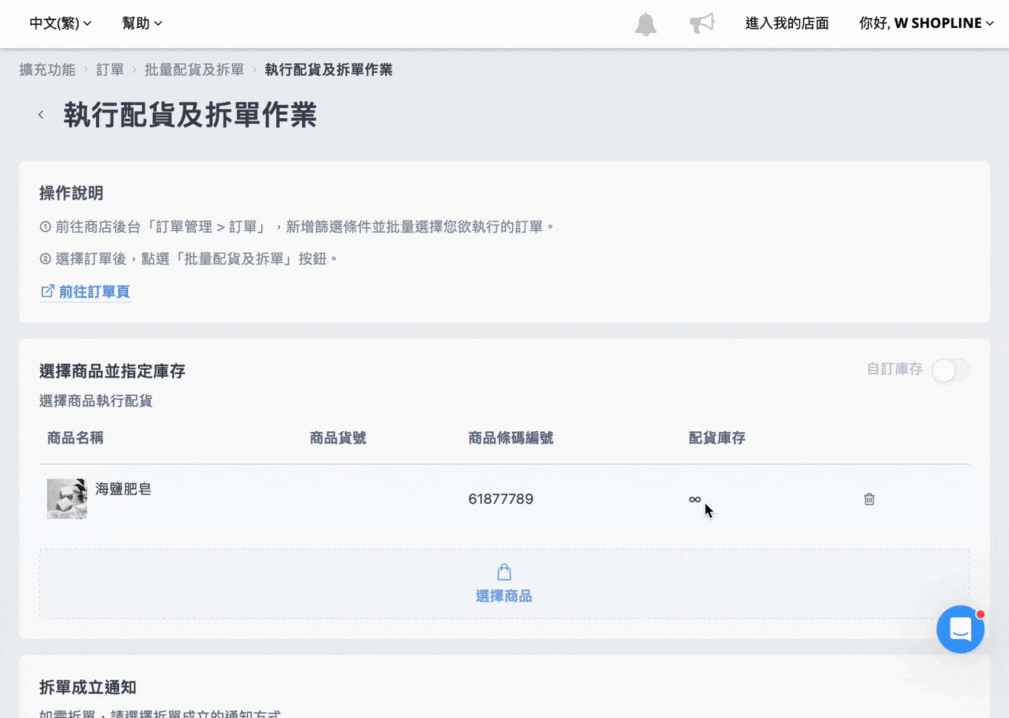Screen dimensions: 1009x718
Task: Toggle the 自訂庫存 switch
Action: point(950,370)
